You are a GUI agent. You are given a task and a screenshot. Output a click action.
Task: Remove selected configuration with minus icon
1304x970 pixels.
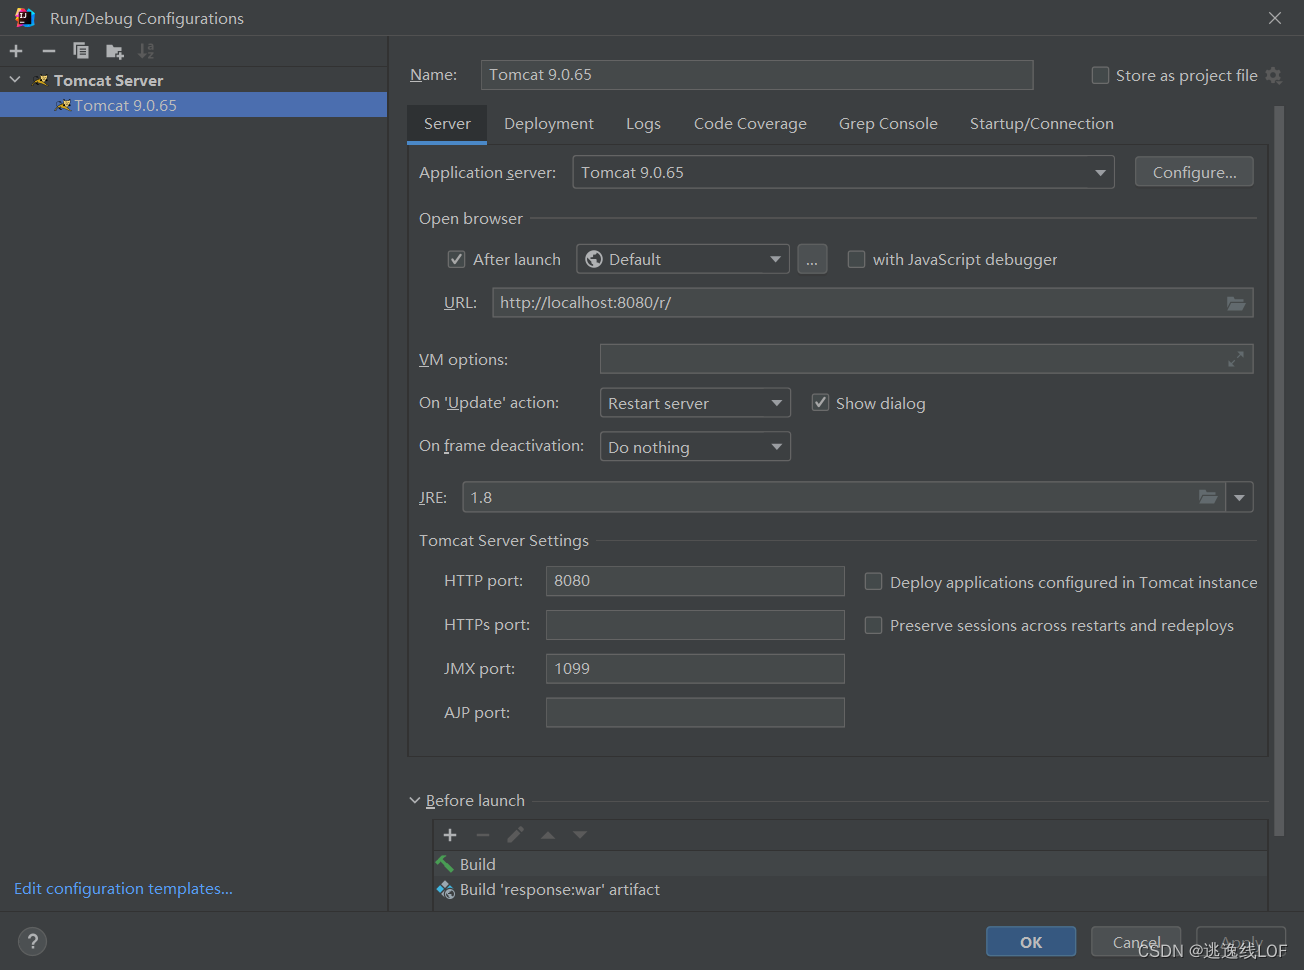48,51
